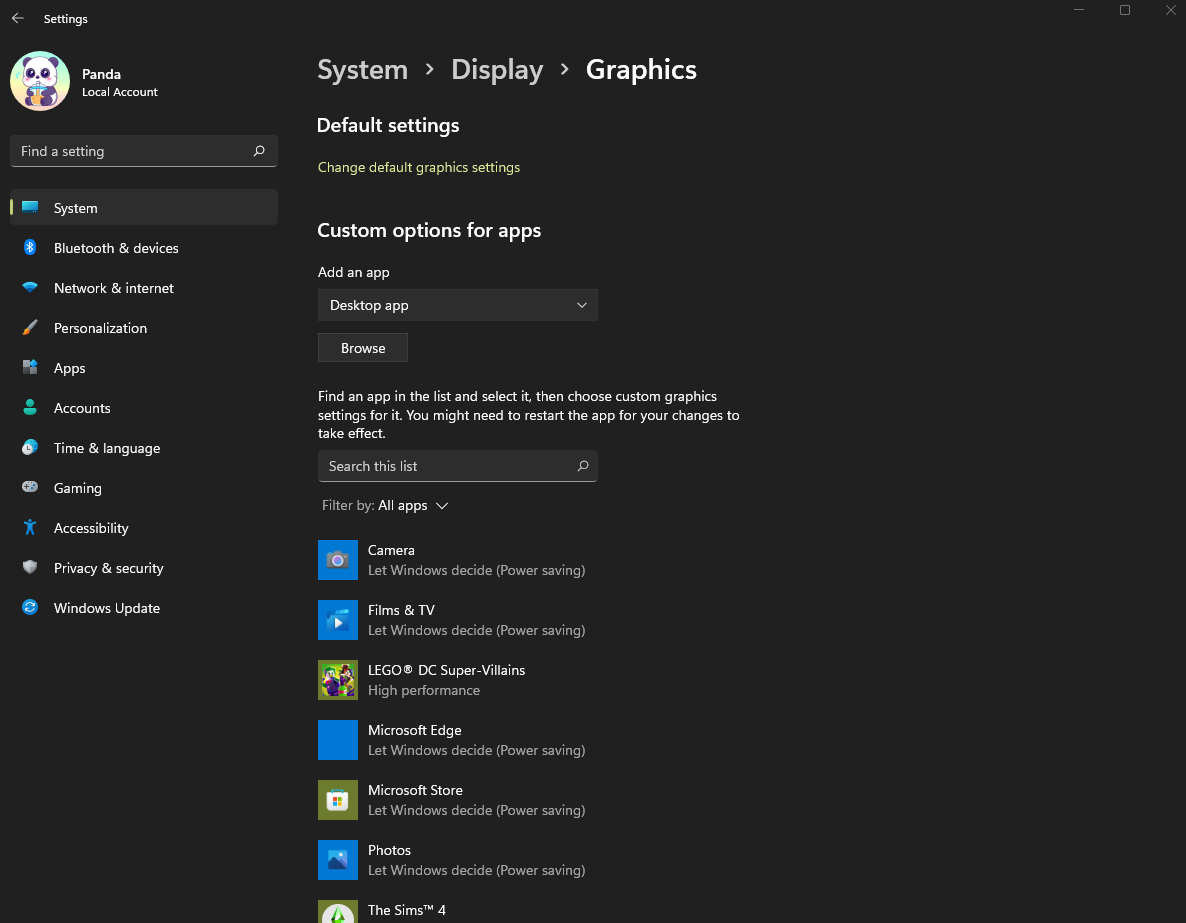Click the Browse button
This screenshot has height=923, width=1186.
click(362, 348)
